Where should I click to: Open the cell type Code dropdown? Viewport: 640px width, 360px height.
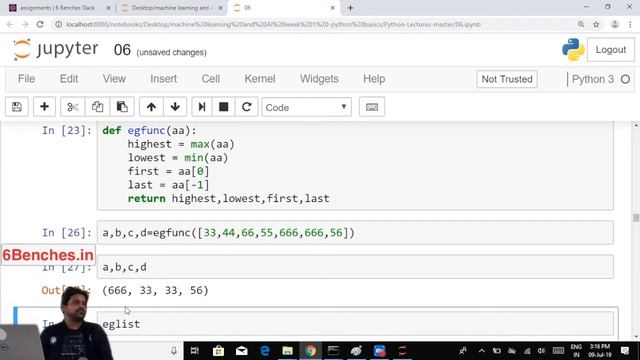[307, 107]
